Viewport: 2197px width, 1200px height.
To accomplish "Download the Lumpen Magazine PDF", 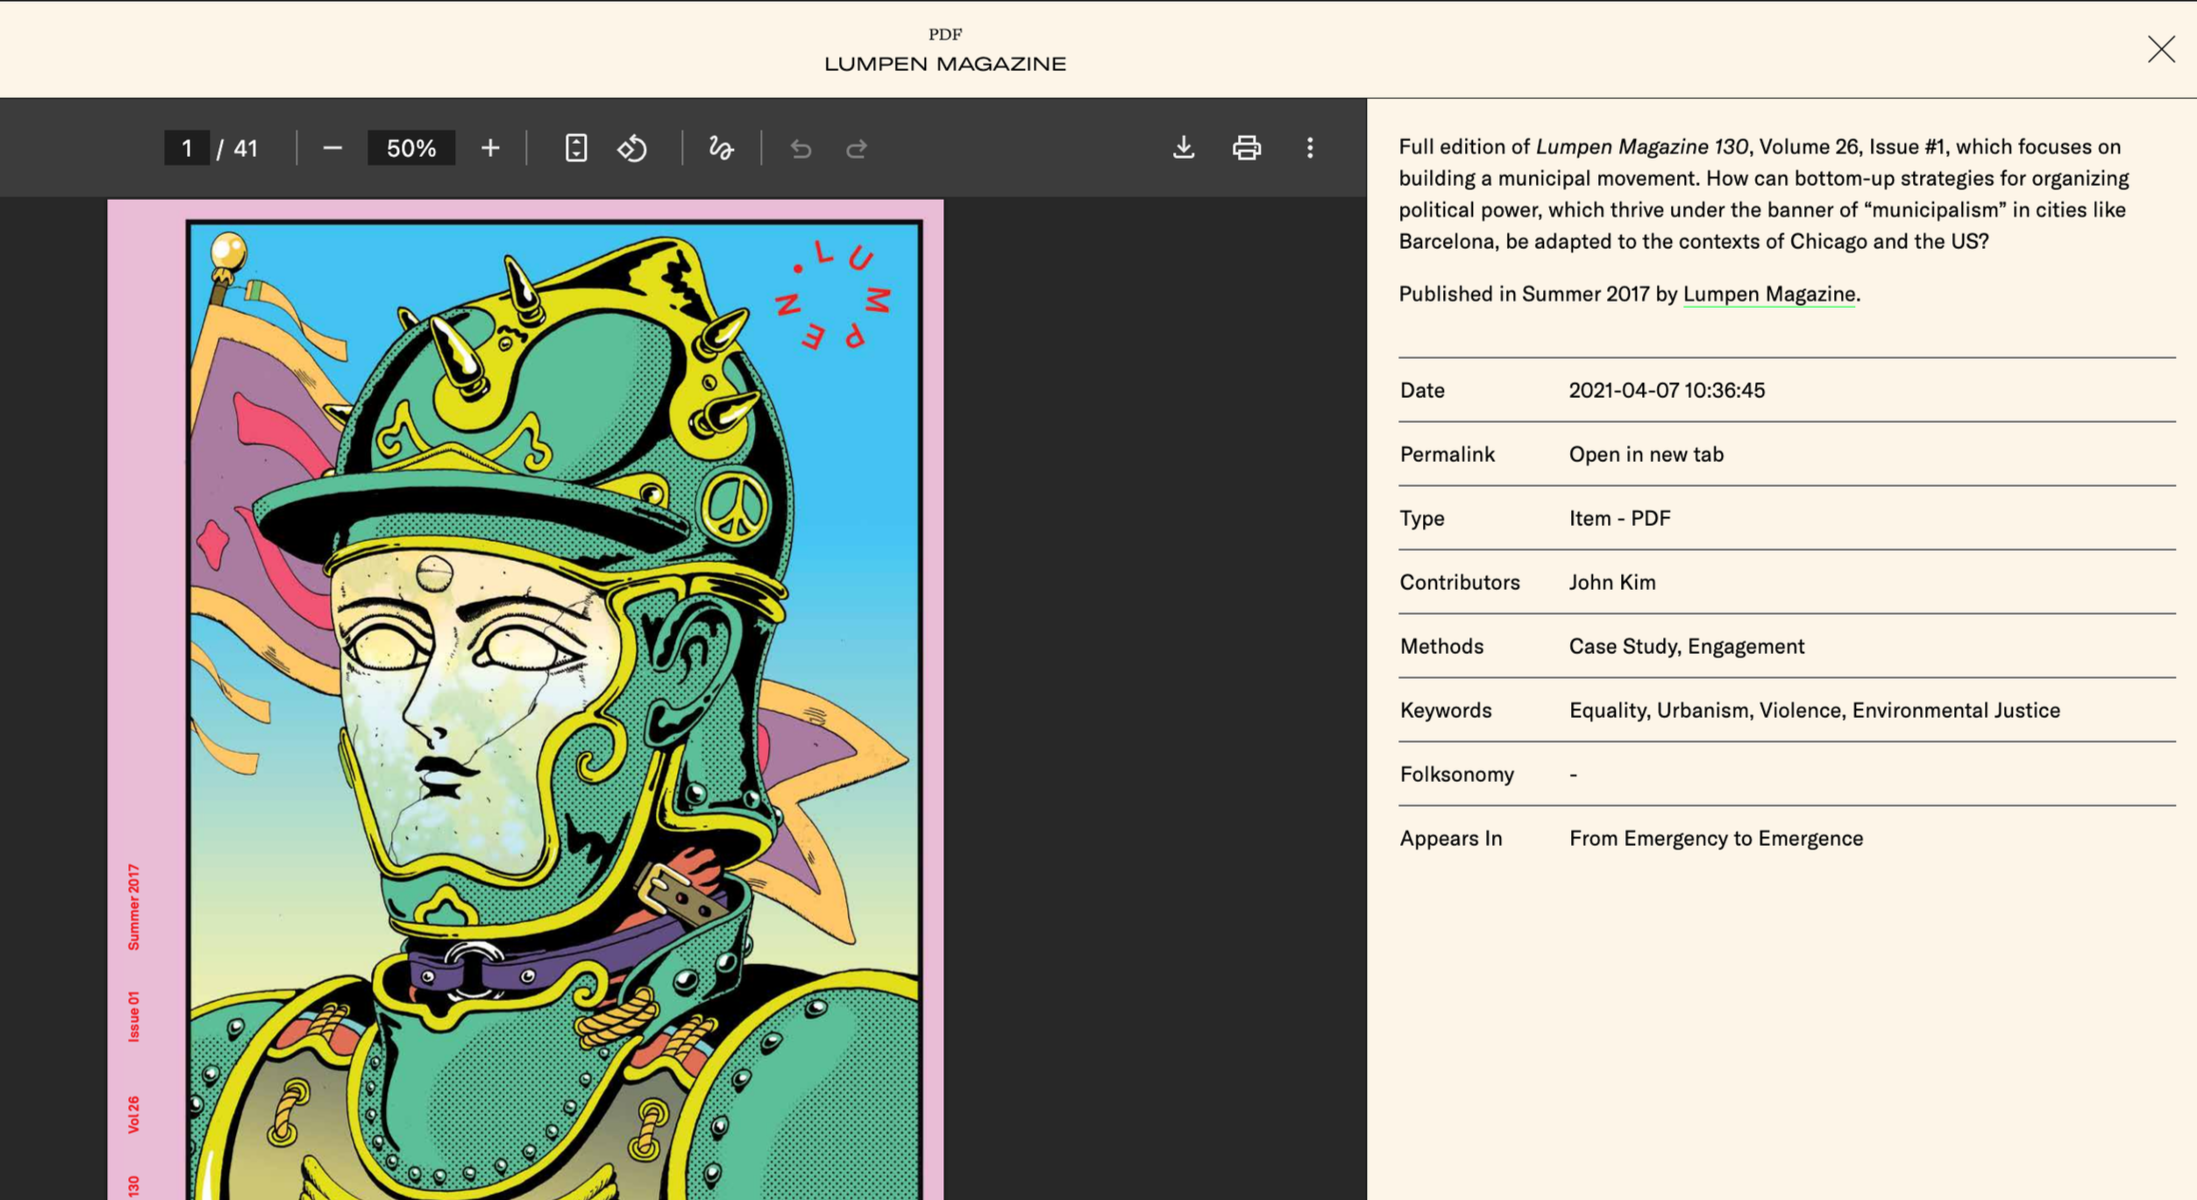I will 1184,148.
